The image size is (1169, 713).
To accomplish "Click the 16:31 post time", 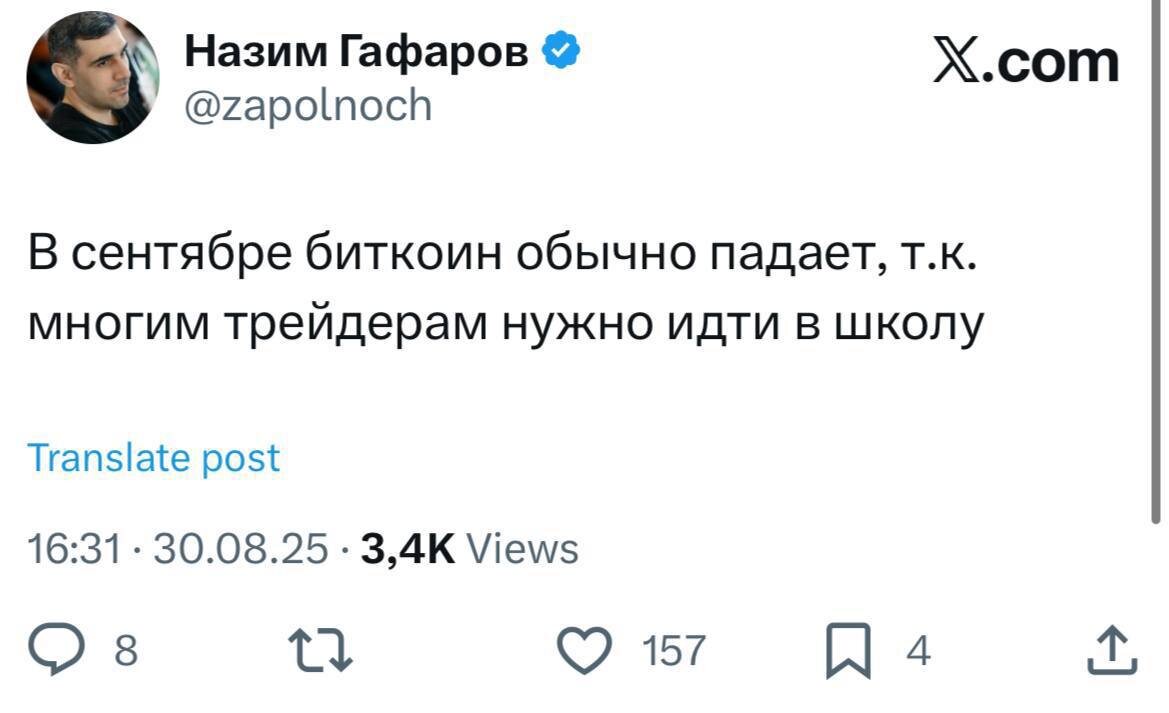I will (x=75, y=549).
